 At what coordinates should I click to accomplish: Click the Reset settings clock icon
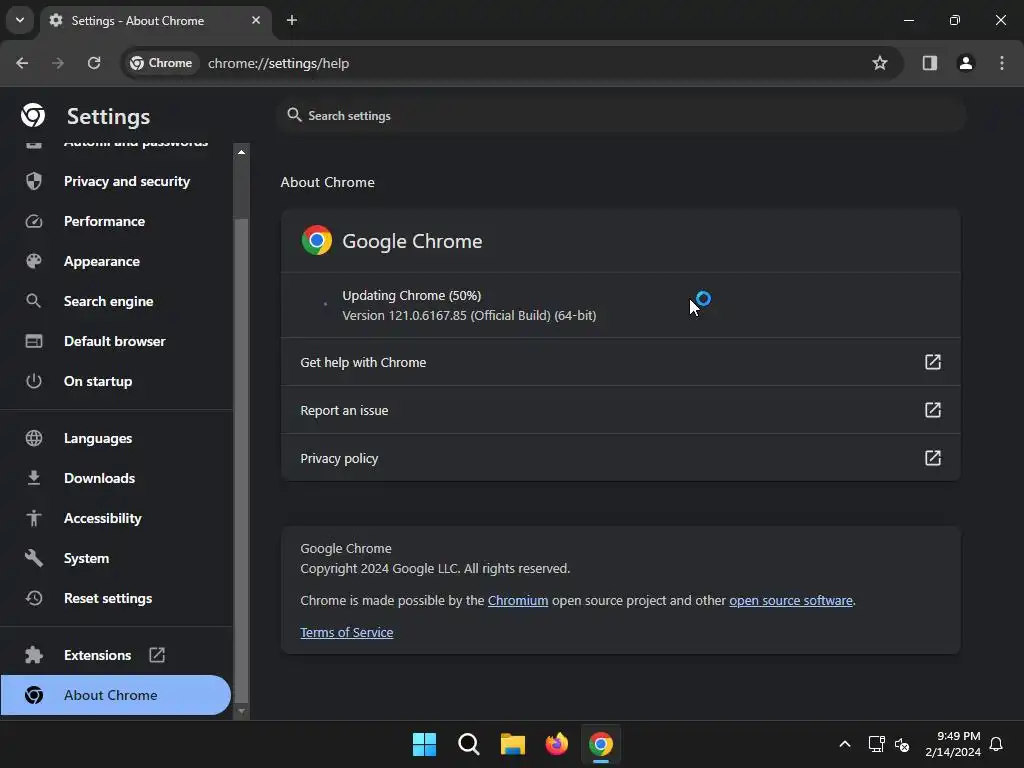(34, 598)
